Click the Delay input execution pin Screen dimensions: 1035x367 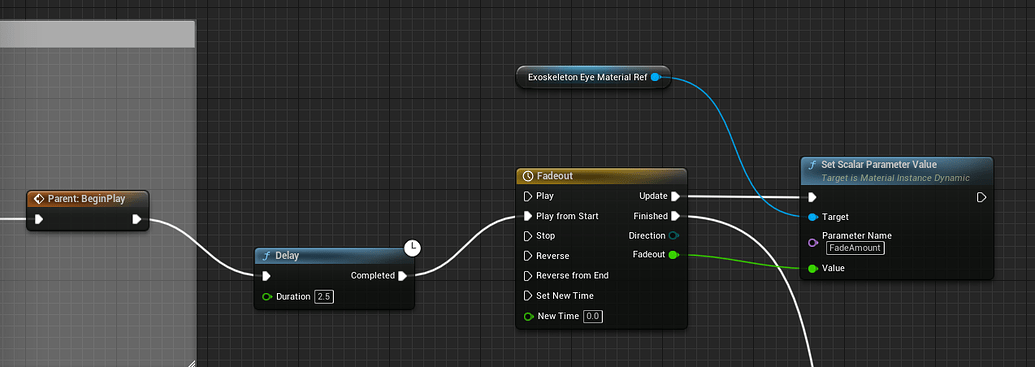pyautogui.click(x=266, y=276)
